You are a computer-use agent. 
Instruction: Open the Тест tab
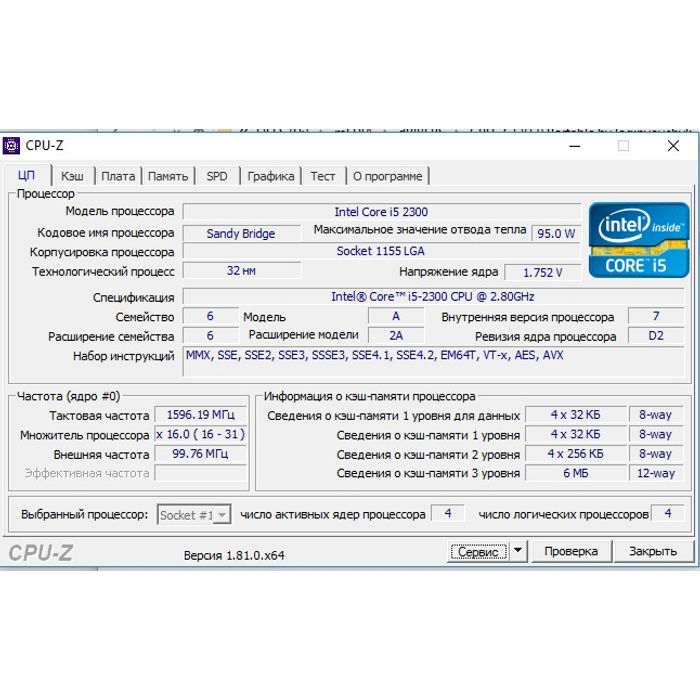point(323,176)
